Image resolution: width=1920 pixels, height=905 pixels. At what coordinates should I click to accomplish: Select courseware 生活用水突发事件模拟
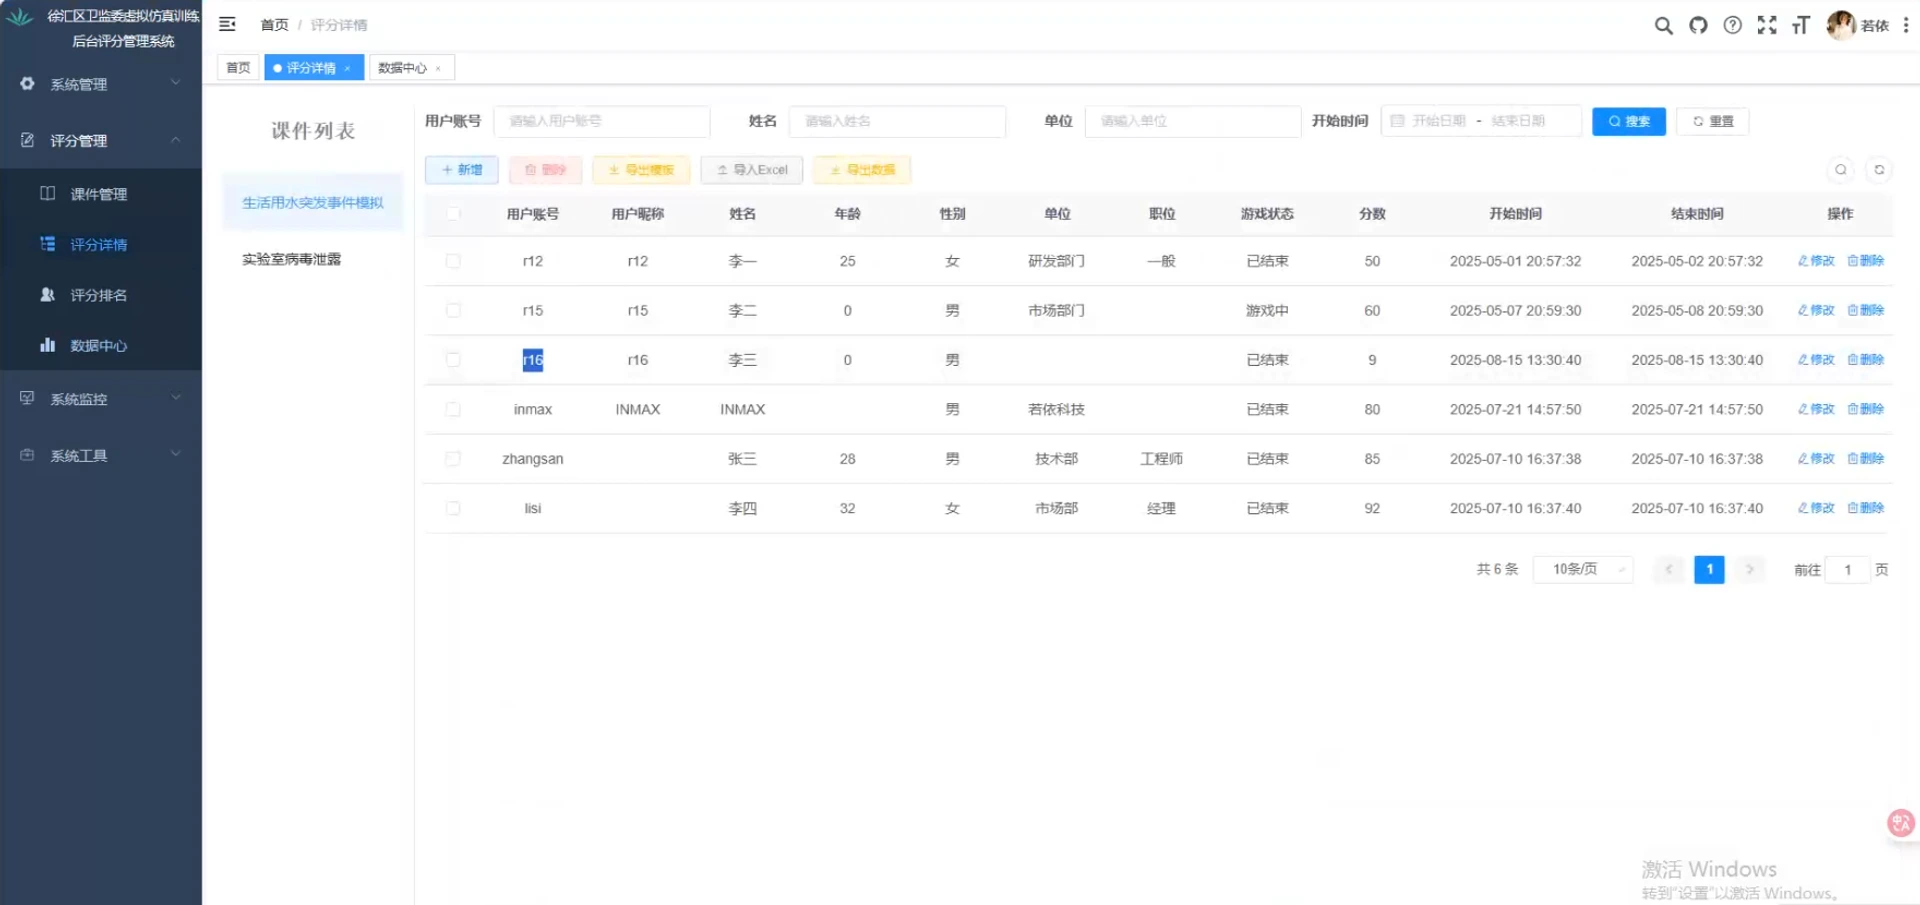(313, 202)
